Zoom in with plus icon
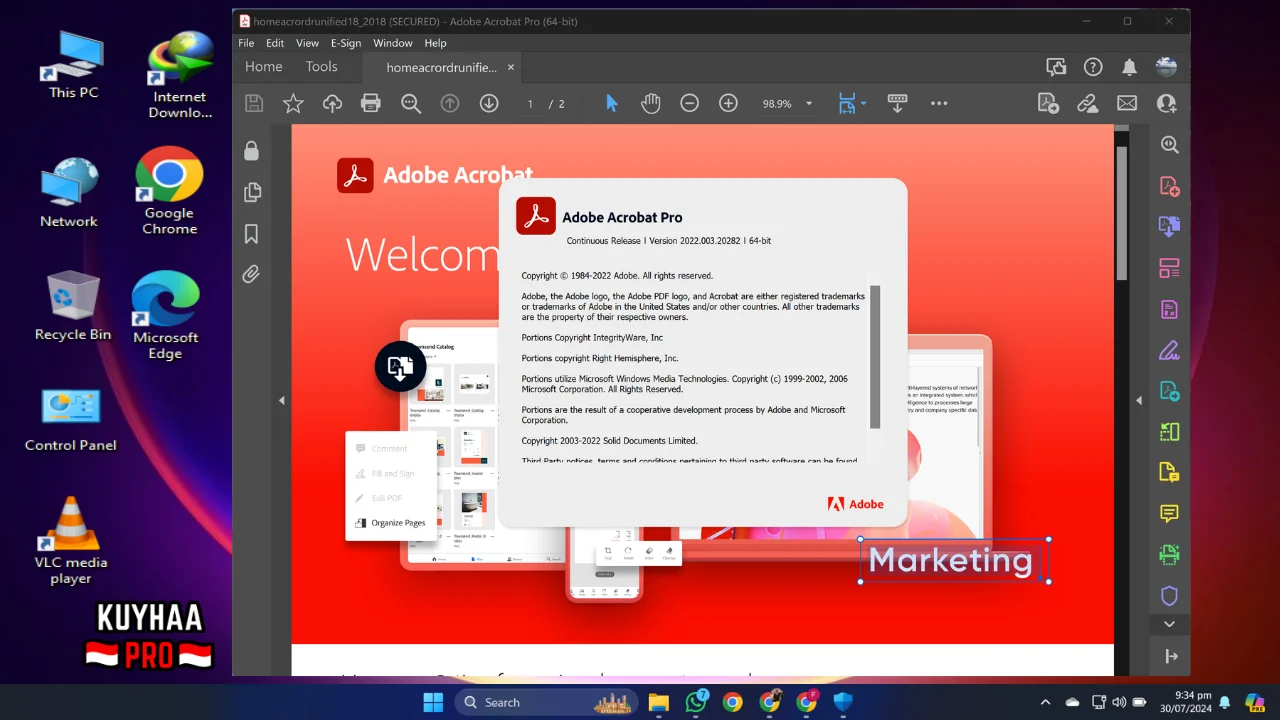The width and height of the screenshot is (1280, 720). (728, 103)
